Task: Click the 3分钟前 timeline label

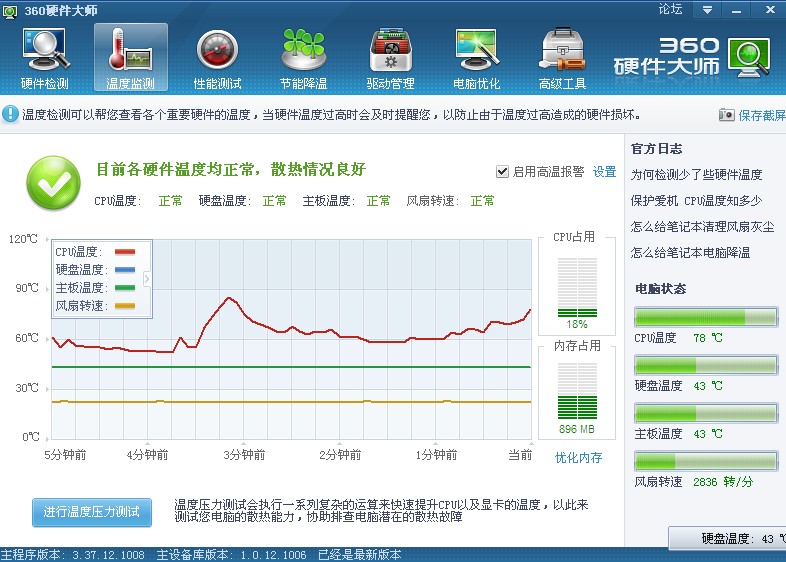Action: click(x=244, y=455)
